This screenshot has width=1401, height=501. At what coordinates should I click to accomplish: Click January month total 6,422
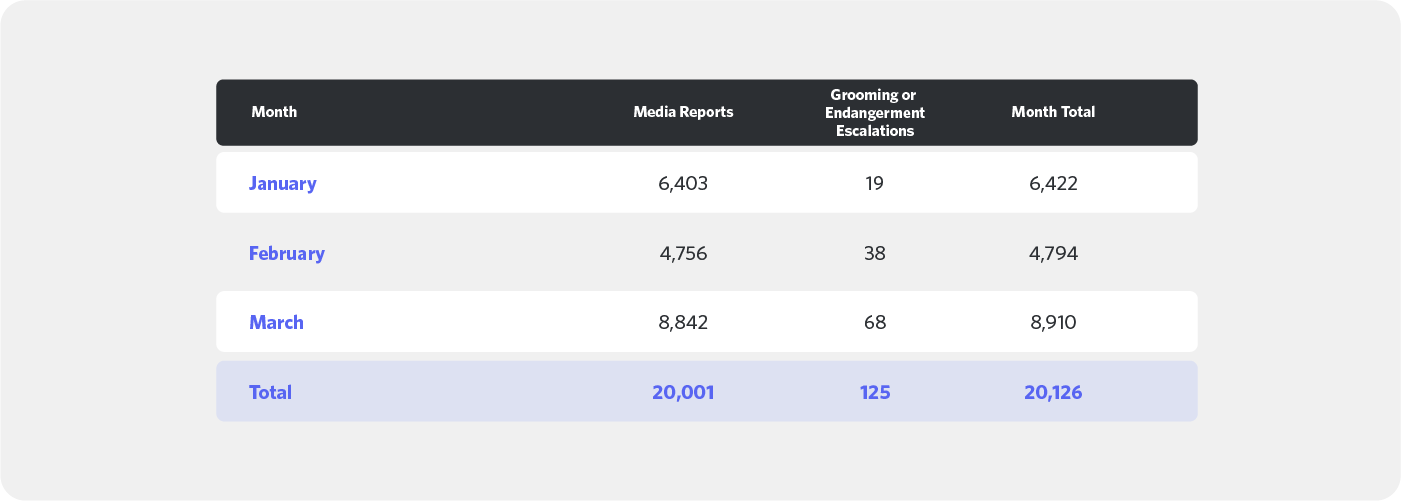(x=1053, y=183)
